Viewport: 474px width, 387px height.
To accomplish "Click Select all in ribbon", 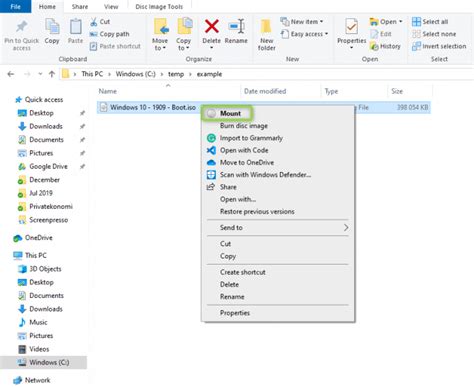I will coord(430,22).
